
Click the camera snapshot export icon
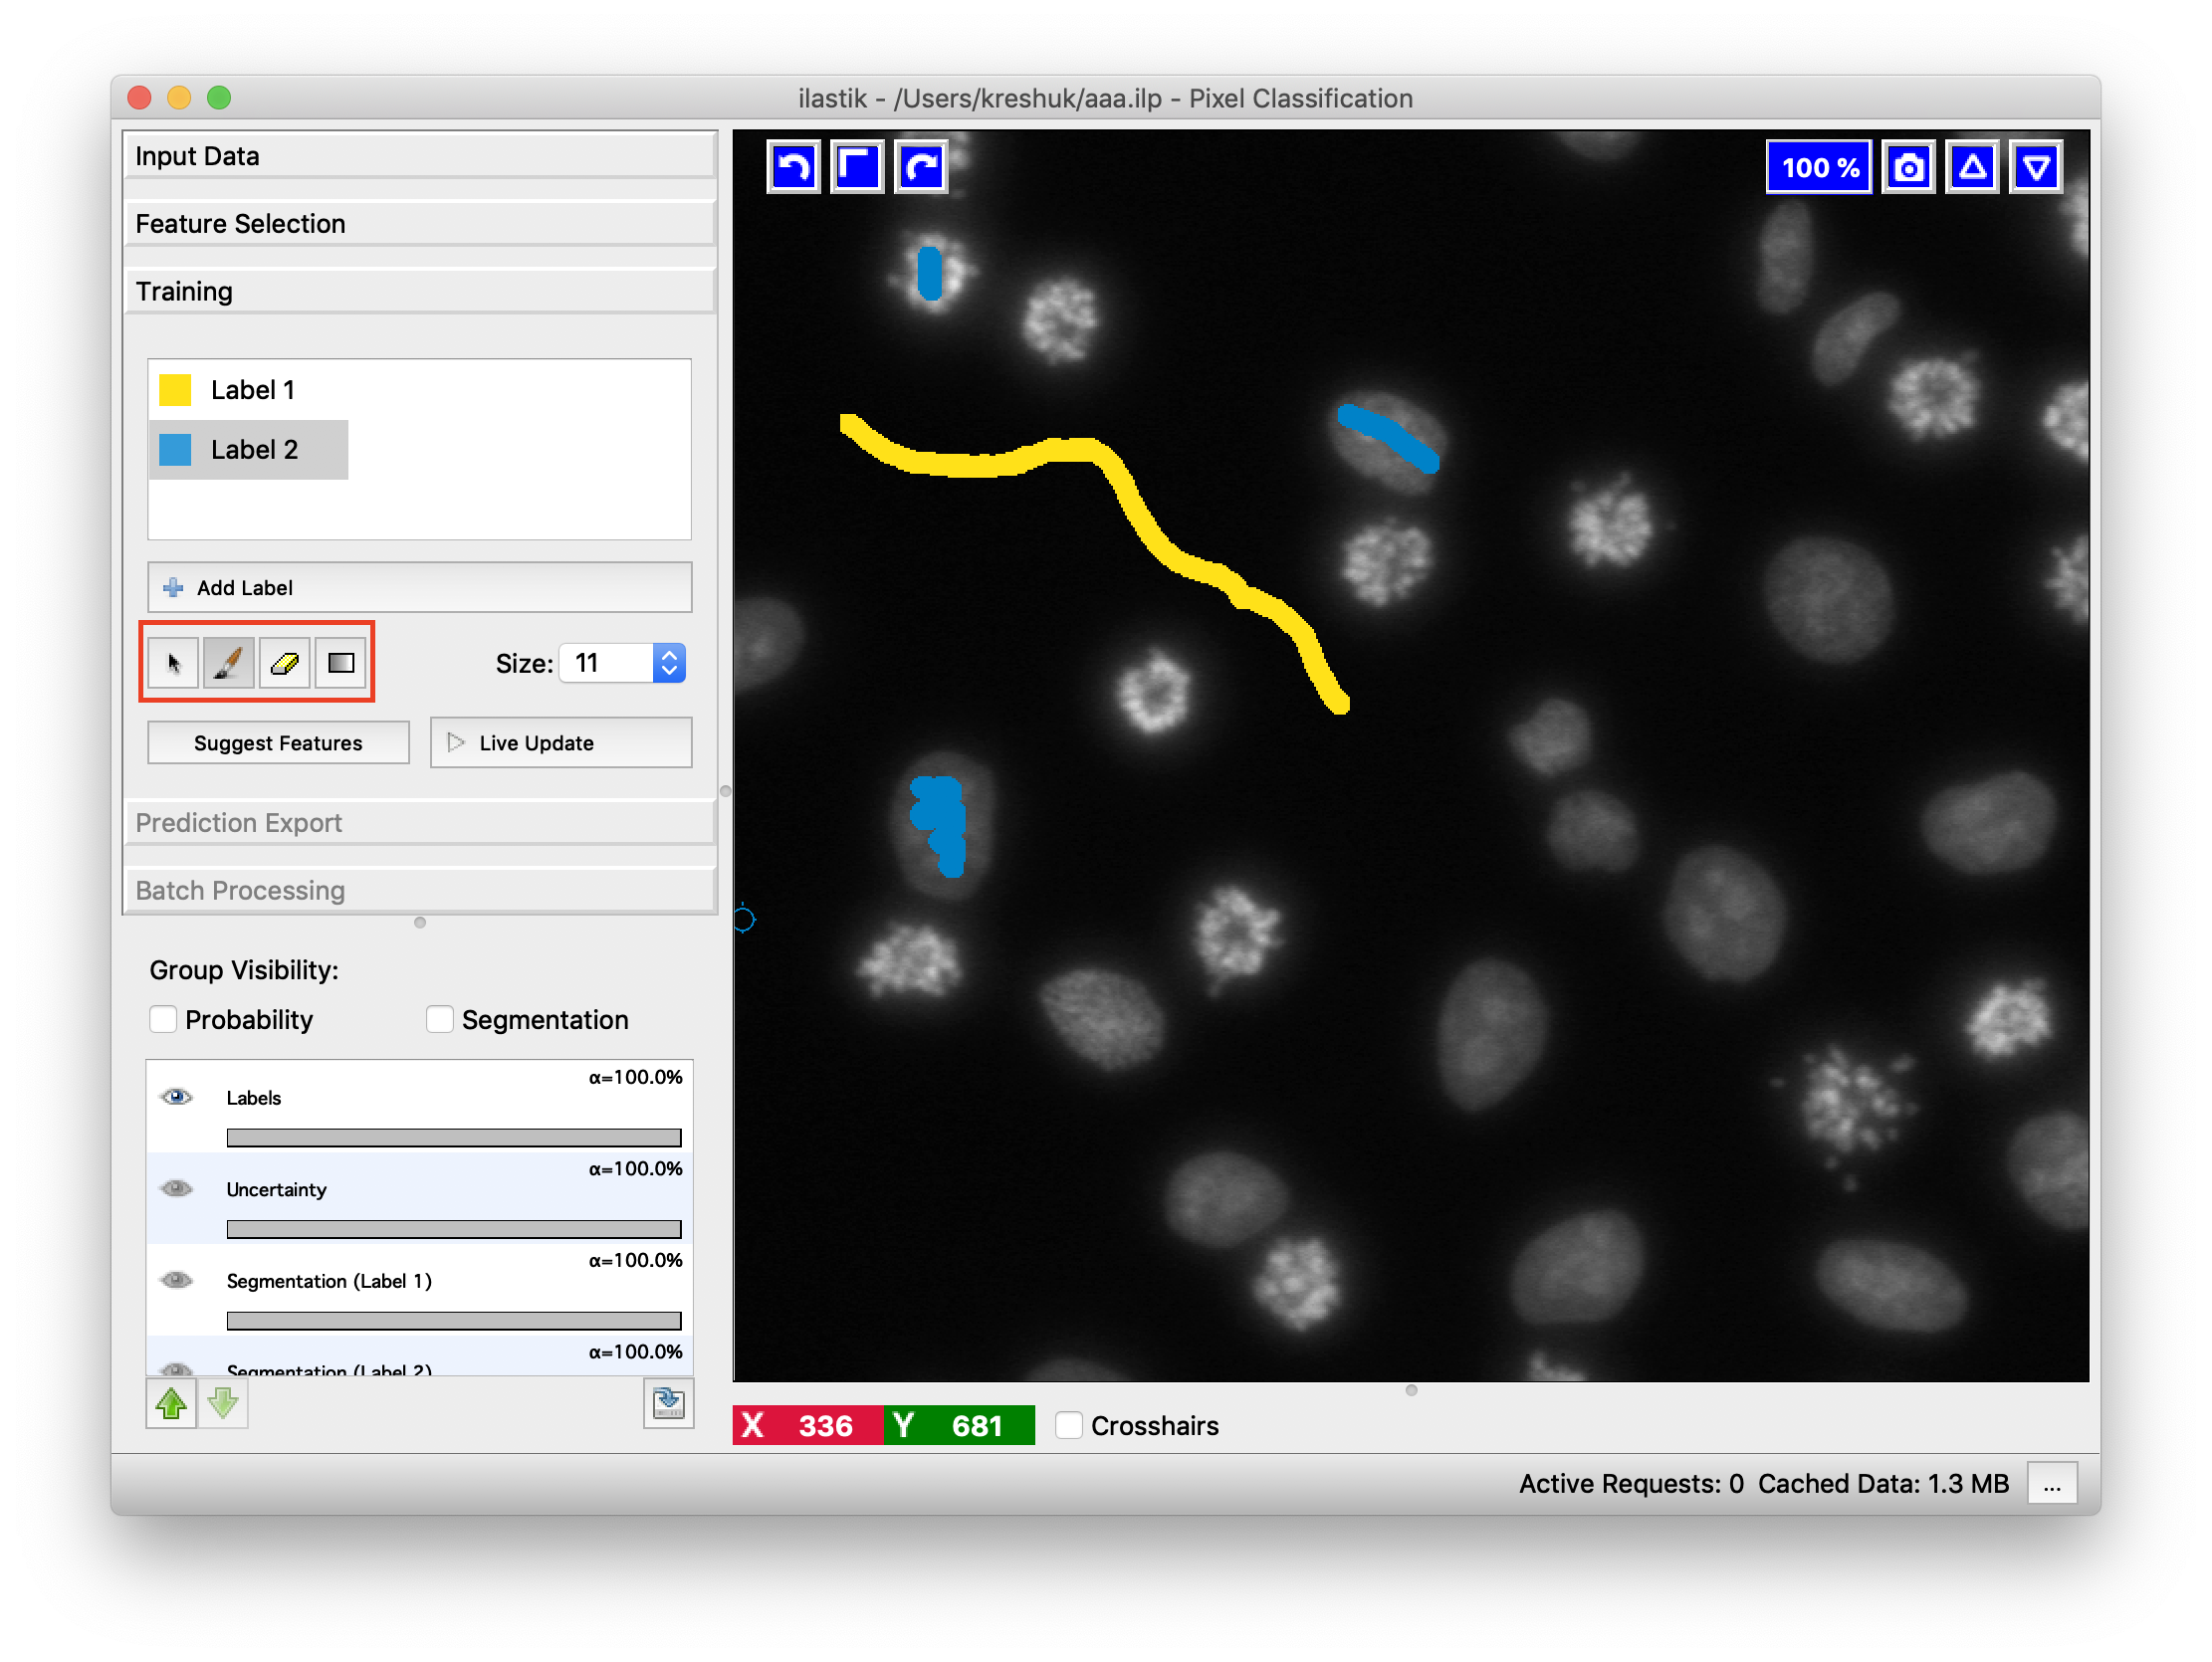point(1911,167)
